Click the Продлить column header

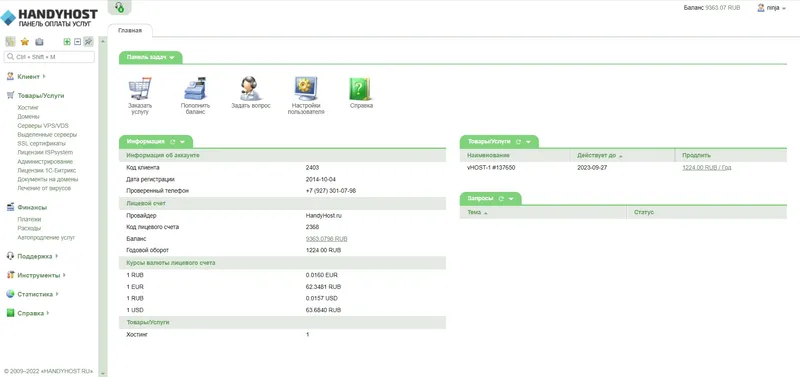click(731, 155)
